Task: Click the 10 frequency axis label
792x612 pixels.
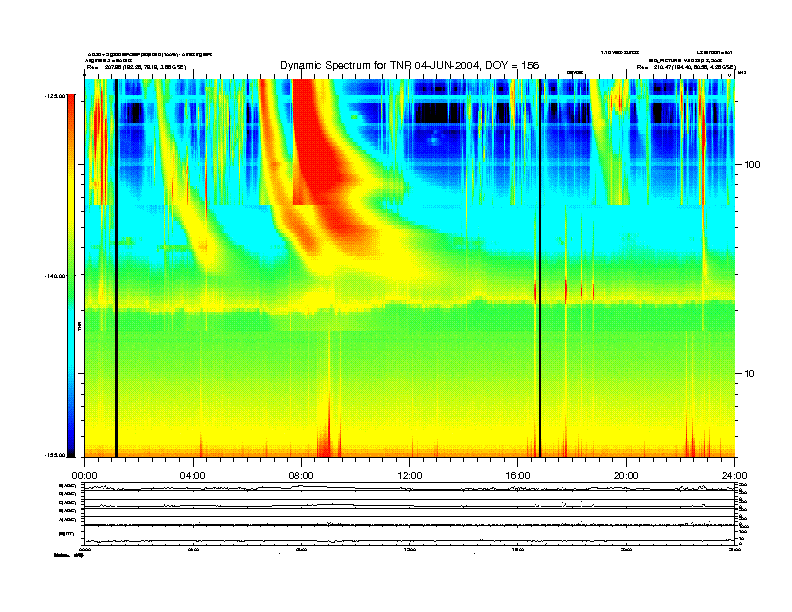Action: [x=750, y=374]
